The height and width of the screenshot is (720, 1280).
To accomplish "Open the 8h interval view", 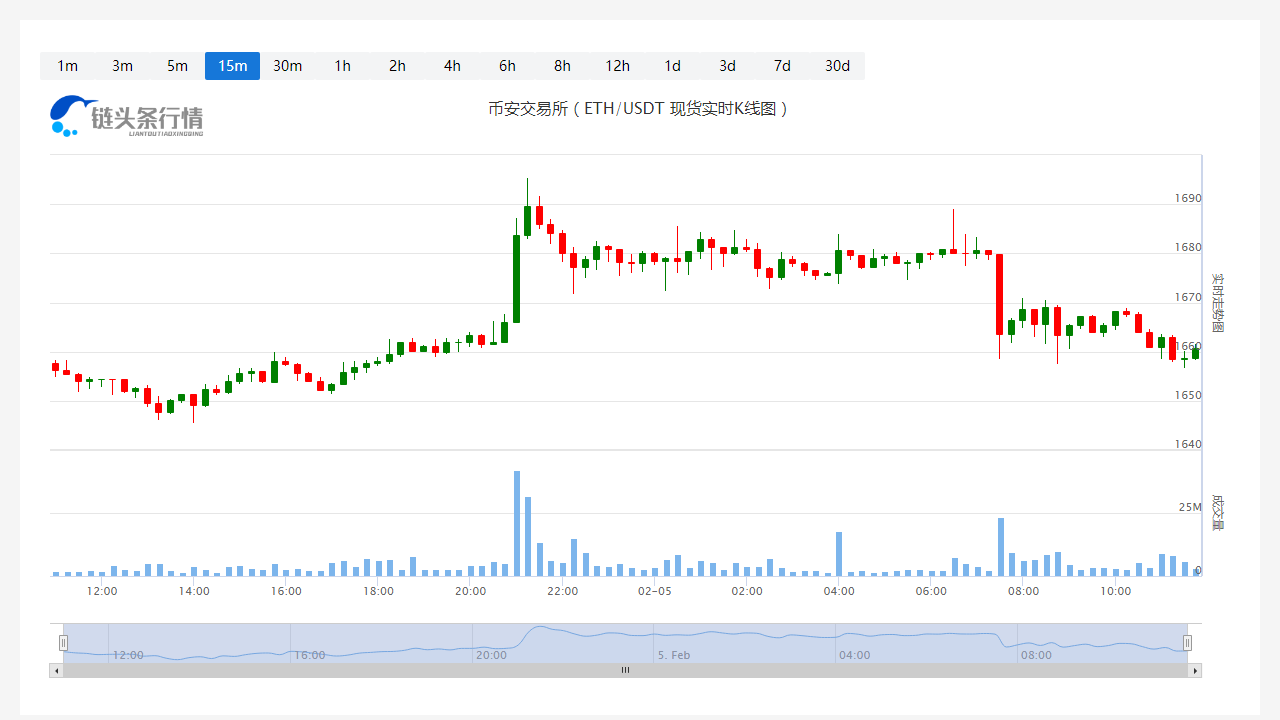I will pos(562,66).
